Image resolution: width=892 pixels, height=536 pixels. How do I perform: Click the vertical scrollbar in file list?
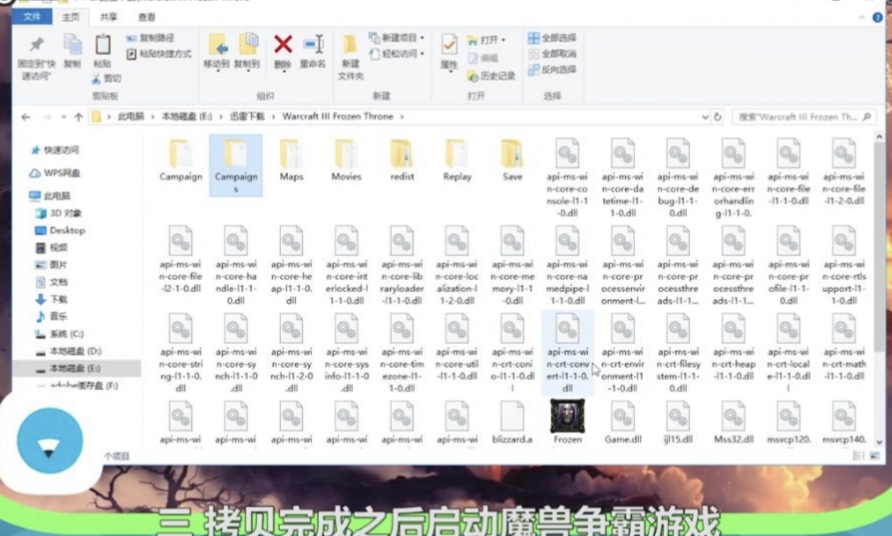879,249
